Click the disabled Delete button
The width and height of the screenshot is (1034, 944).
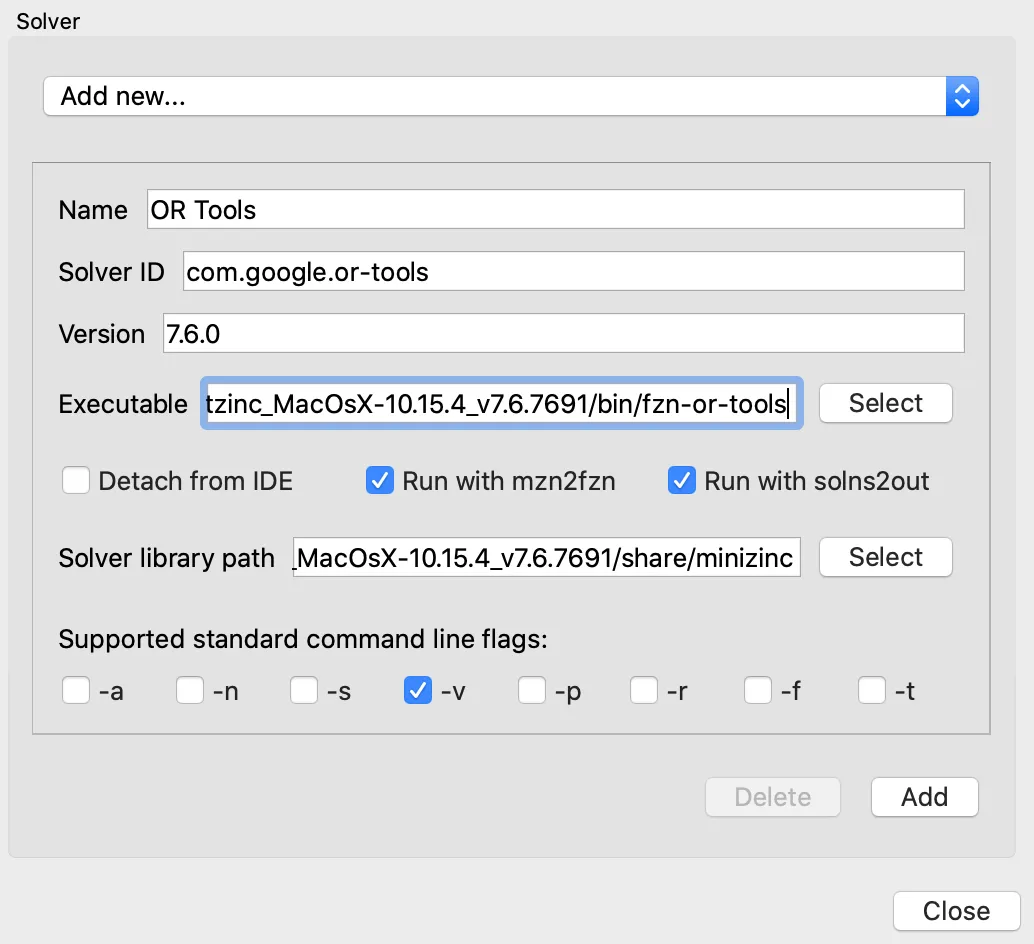[x=772, y=797]
